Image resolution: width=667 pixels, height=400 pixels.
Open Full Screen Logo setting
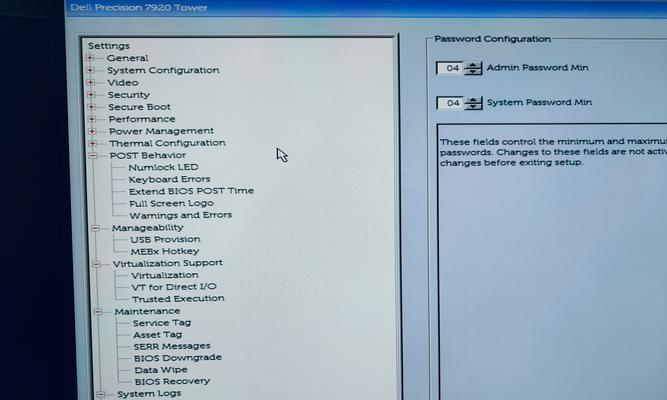(x=172, y=203)
